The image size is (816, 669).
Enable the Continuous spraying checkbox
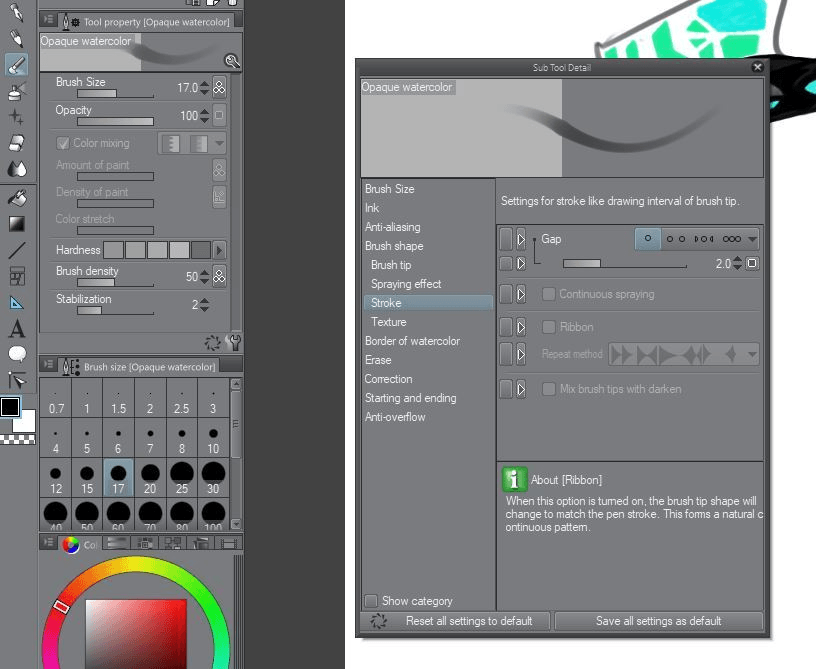[548, 294]
